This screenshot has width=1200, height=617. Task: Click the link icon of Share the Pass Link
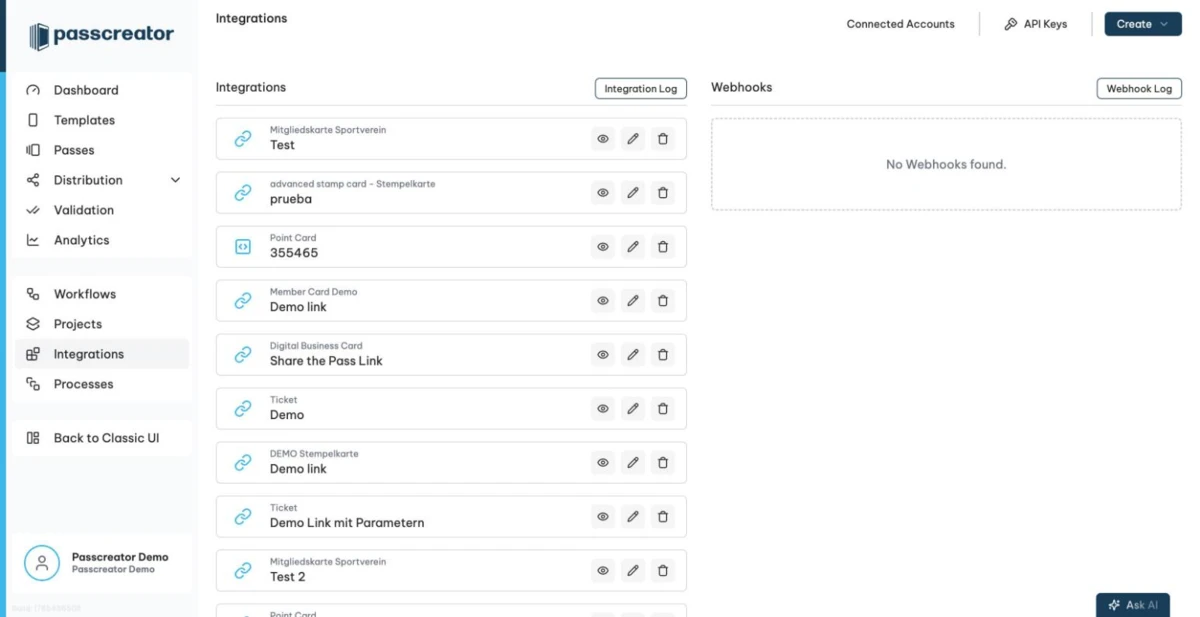(x=243, y=355)
